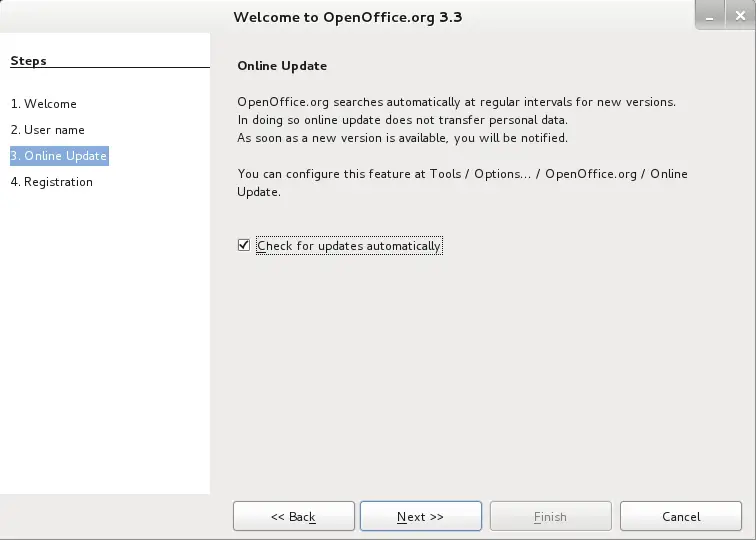Click the Steps heading in the sidebar
This screenshot has height=540, width=756.
pyautogui.click(x=28, y=61)
